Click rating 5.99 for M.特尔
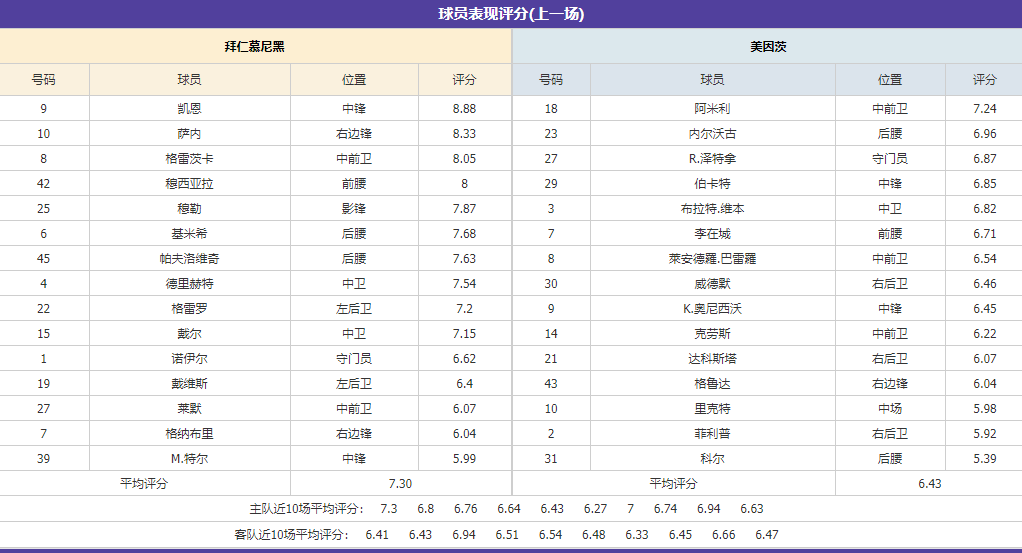Image resolution: width=1022 pixels, height=553 pixels. 465,458
